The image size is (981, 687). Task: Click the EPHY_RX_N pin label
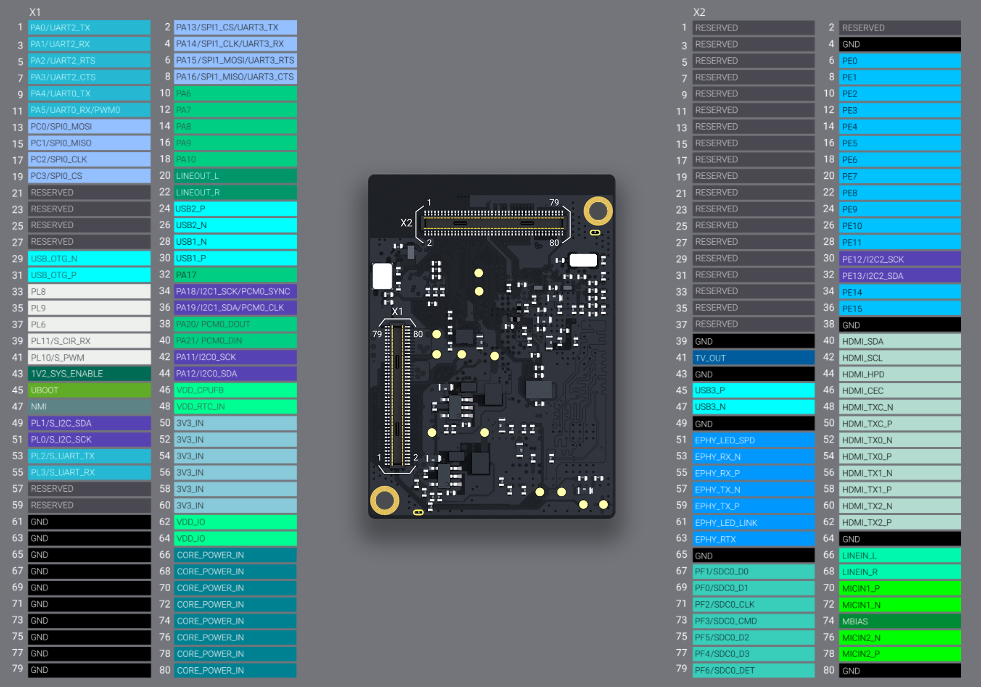[753, 457]
